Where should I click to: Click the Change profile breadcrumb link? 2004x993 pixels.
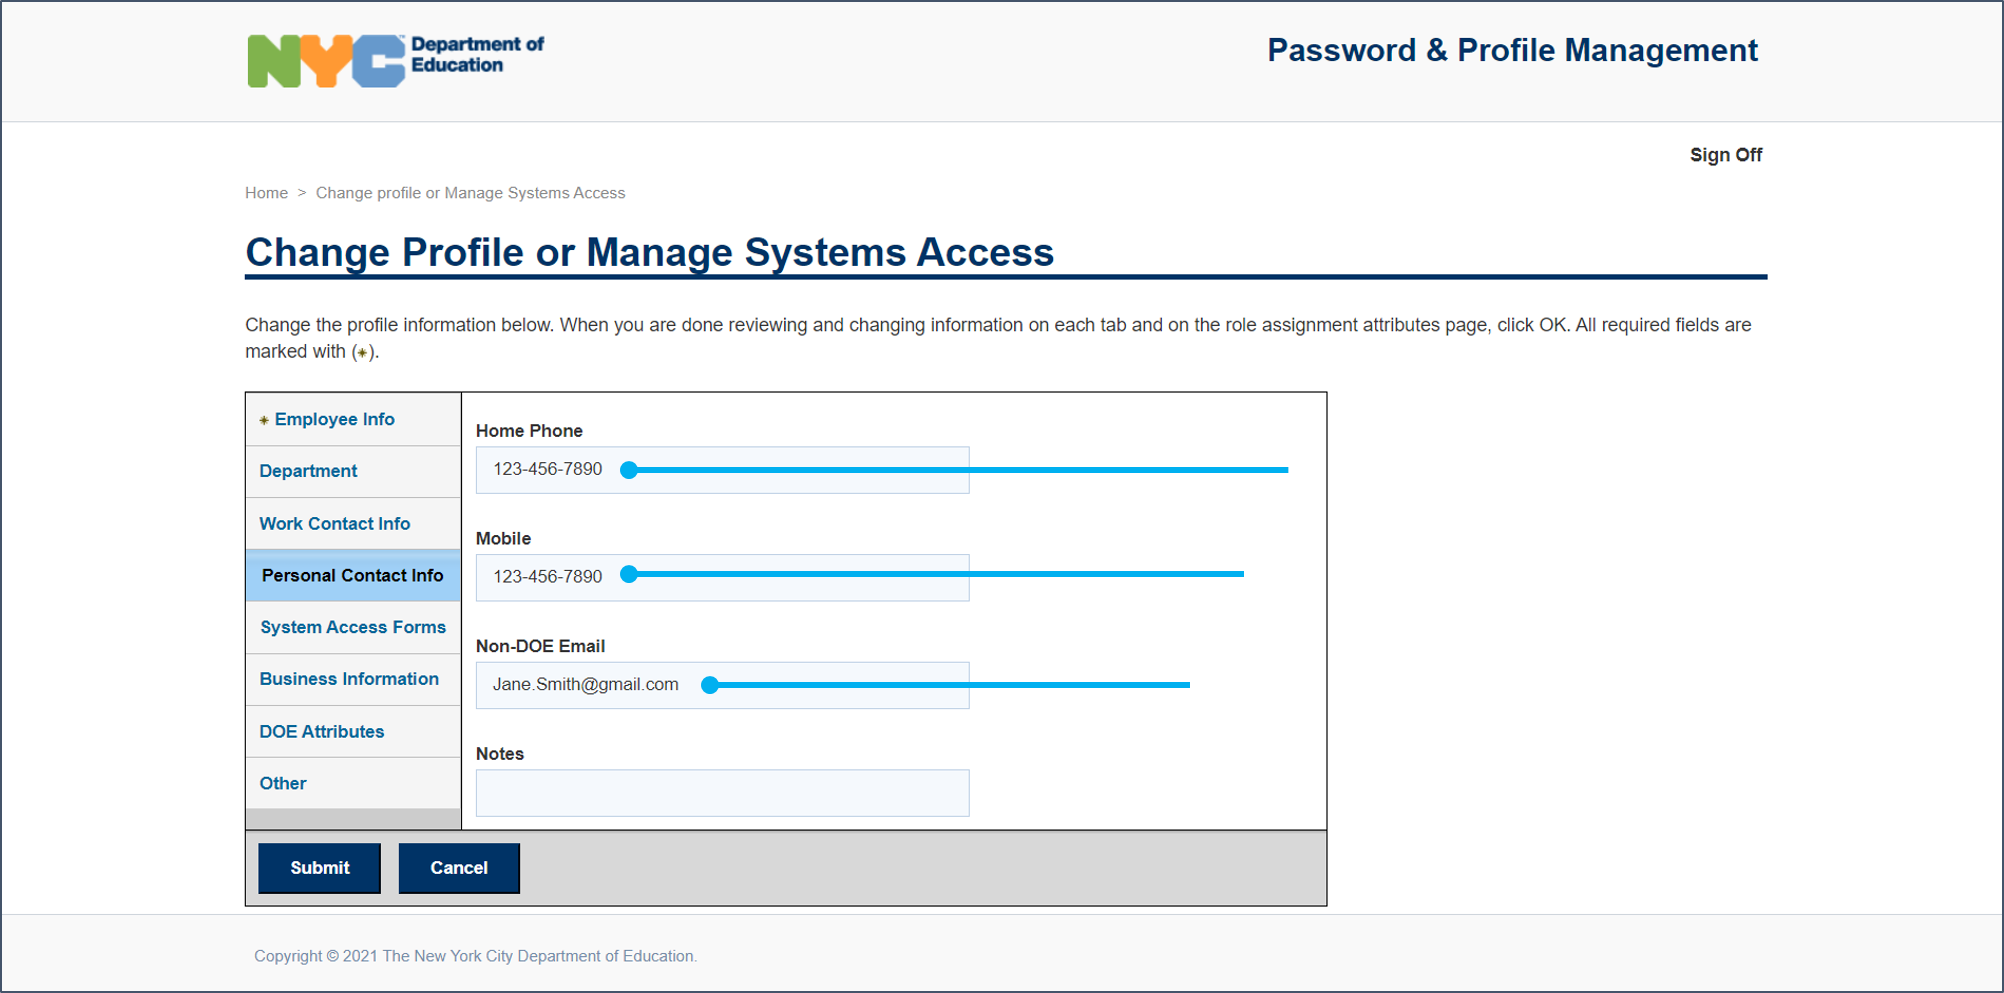(x=470, y=193)
